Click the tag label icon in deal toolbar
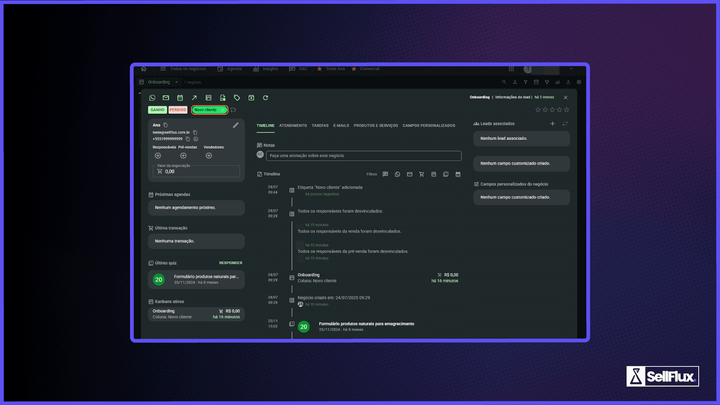This screenshot has width=720, height=405. 237,98
